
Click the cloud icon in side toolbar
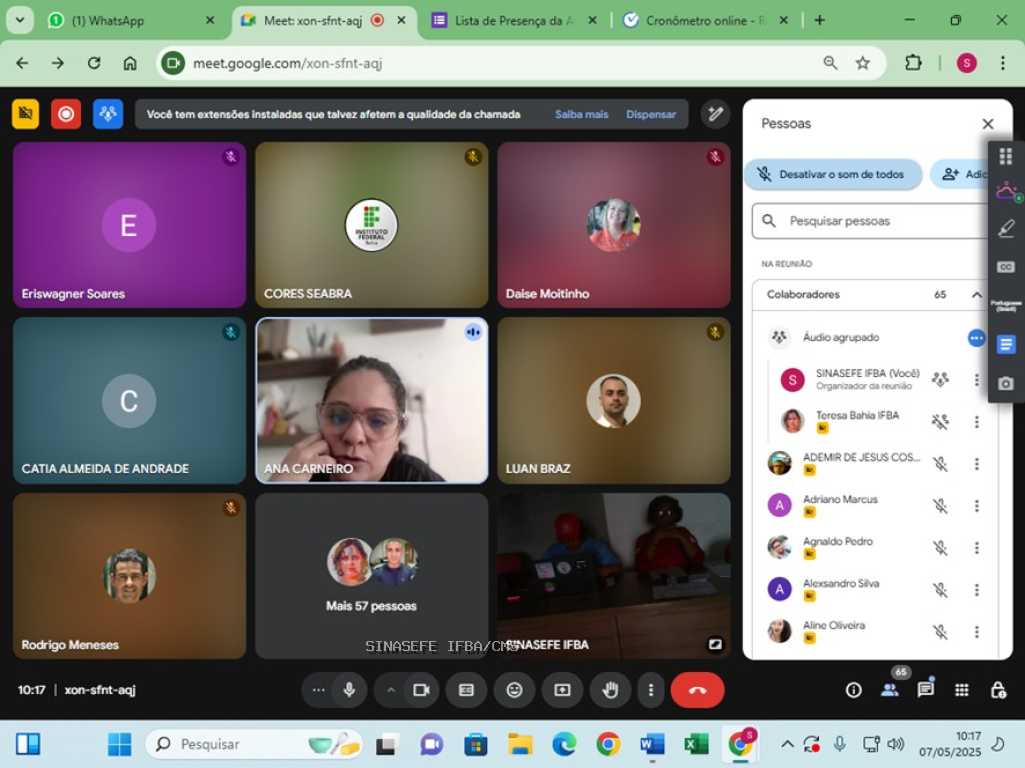click(1005, 192)
